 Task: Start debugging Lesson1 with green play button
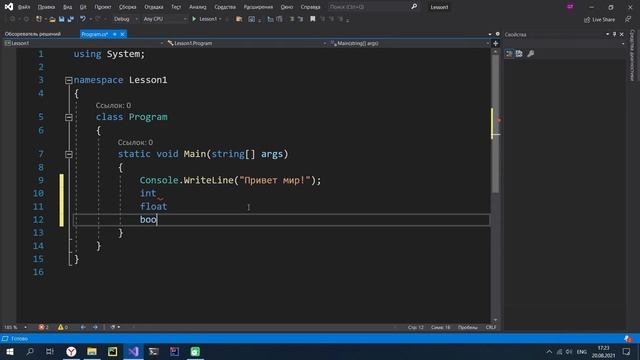[194, 19]
